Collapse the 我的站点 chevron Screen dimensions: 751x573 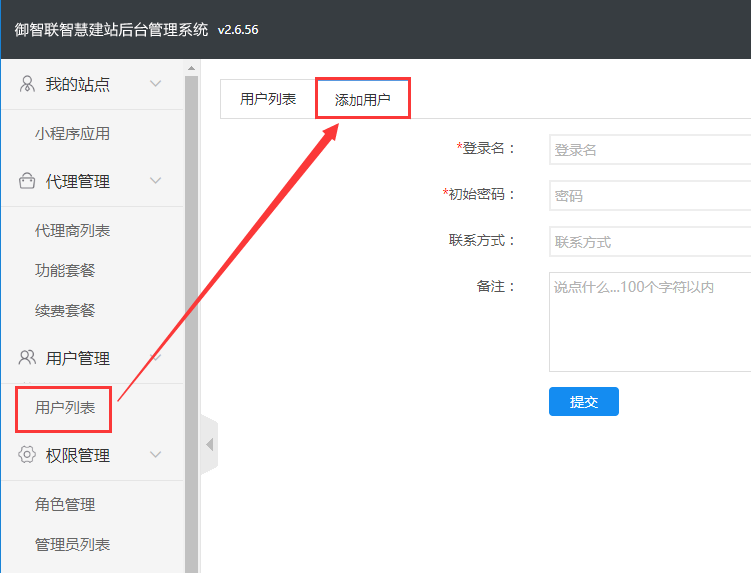click(155, 84)
